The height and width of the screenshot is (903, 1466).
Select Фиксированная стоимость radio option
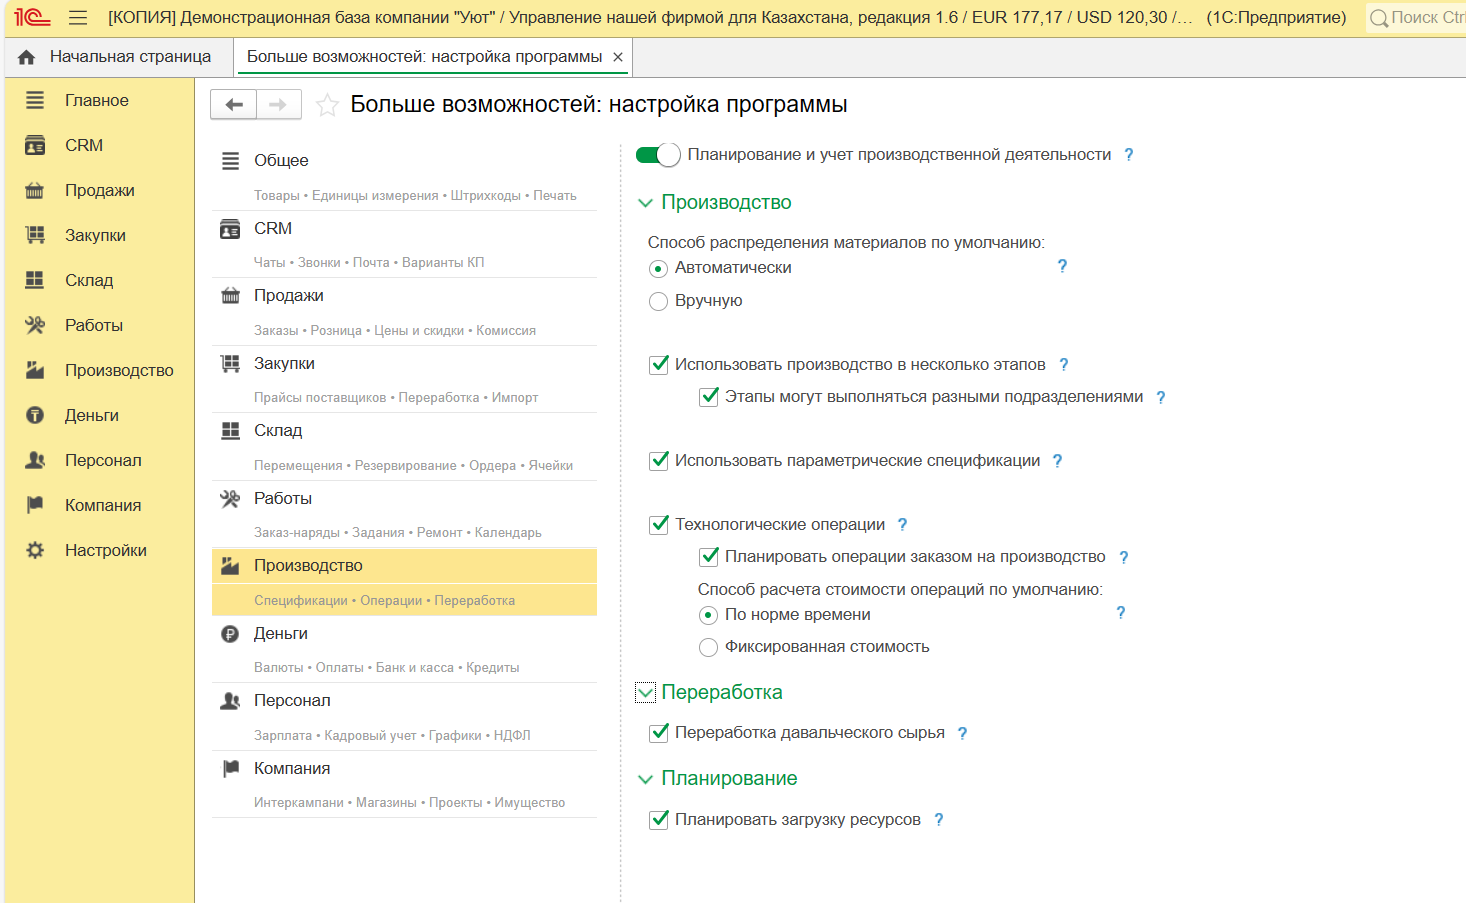(708, 647)
